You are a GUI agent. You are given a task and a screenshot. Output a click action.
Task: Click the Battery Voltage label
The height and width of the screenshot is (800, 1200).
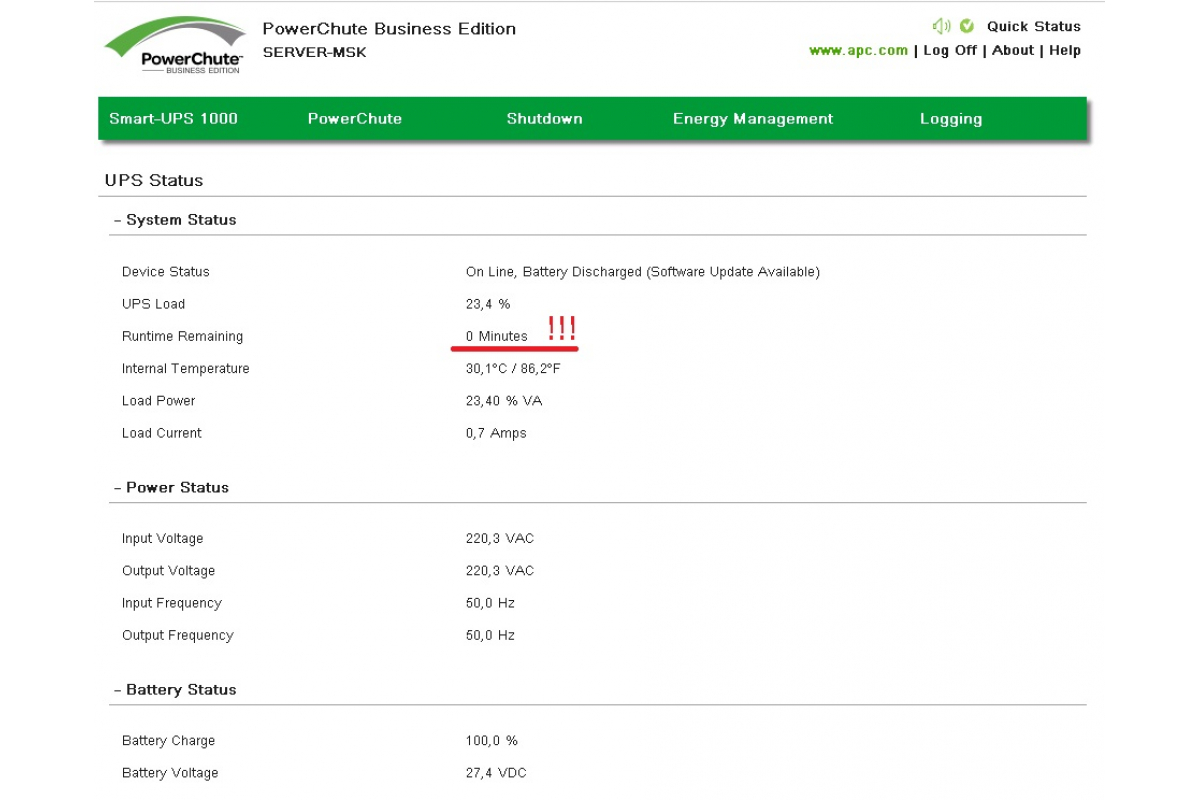170,773
